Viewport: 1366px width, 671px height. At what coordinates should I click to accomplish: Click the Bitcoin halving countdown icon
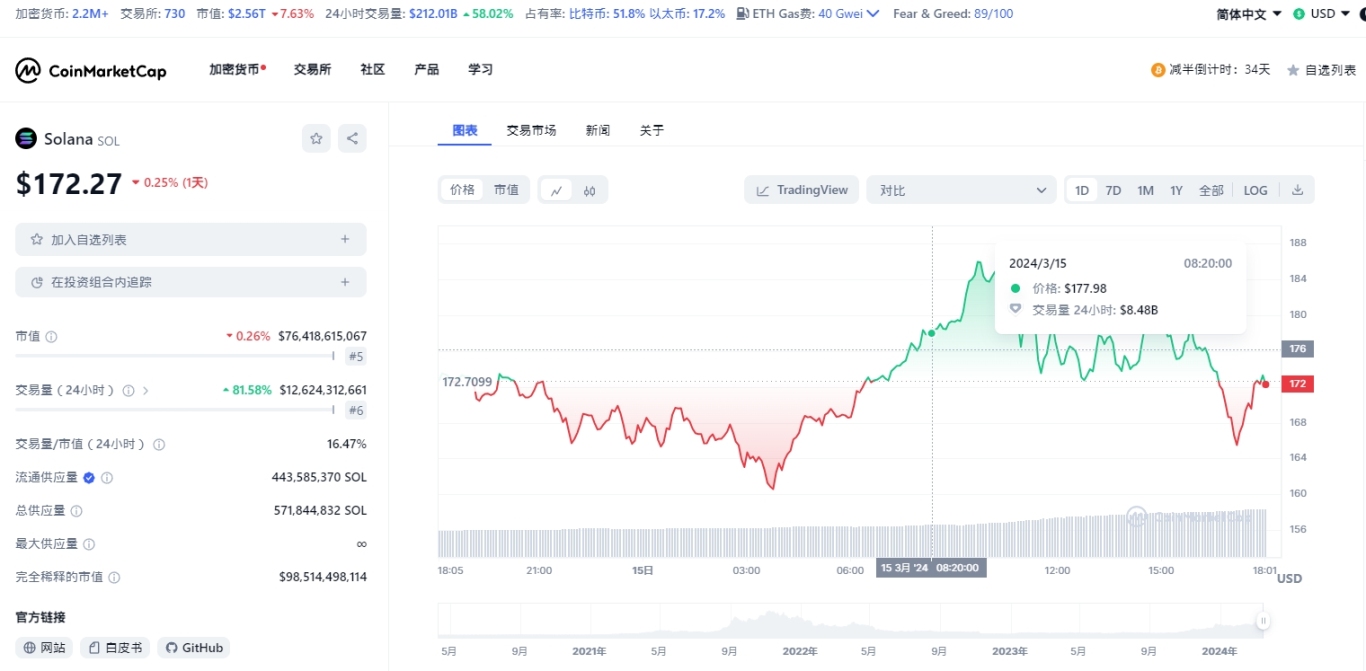click(x=1158, y=70)
